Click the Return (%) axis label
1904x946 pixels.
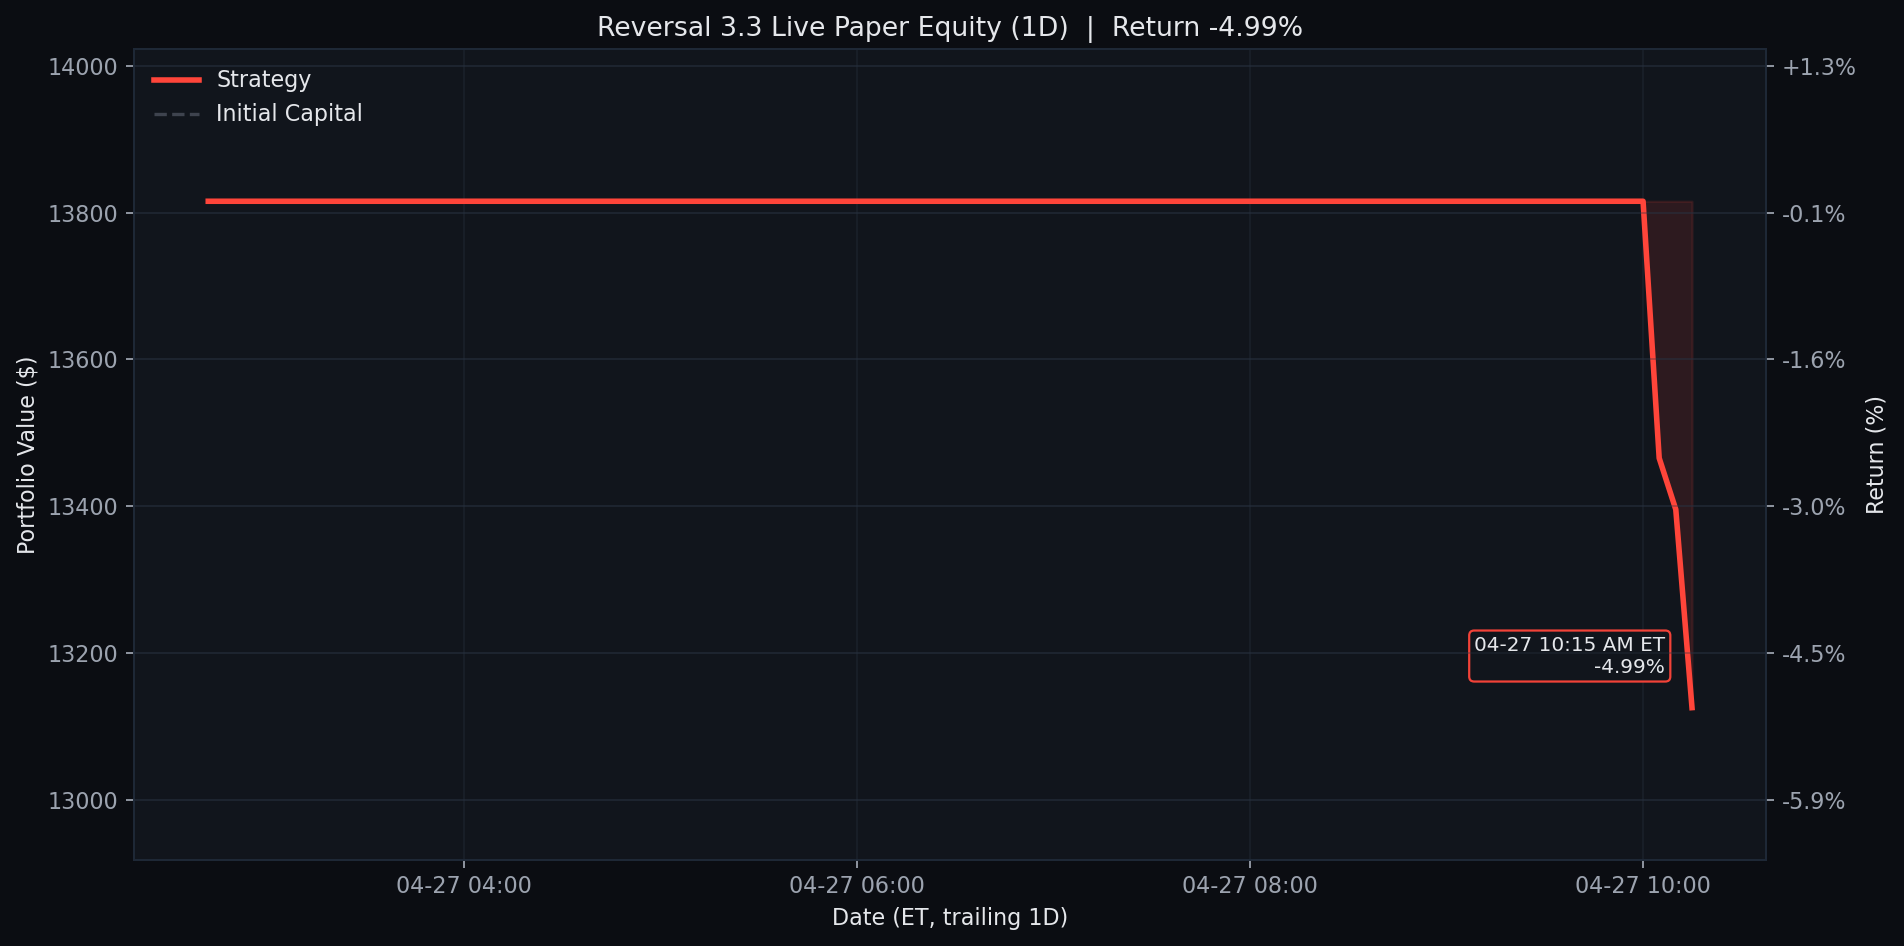[1877, 453]
